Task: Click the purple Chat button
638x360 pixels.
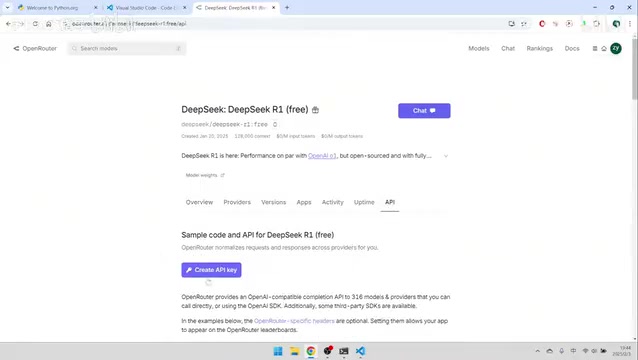Action: (x=424, y=111)
